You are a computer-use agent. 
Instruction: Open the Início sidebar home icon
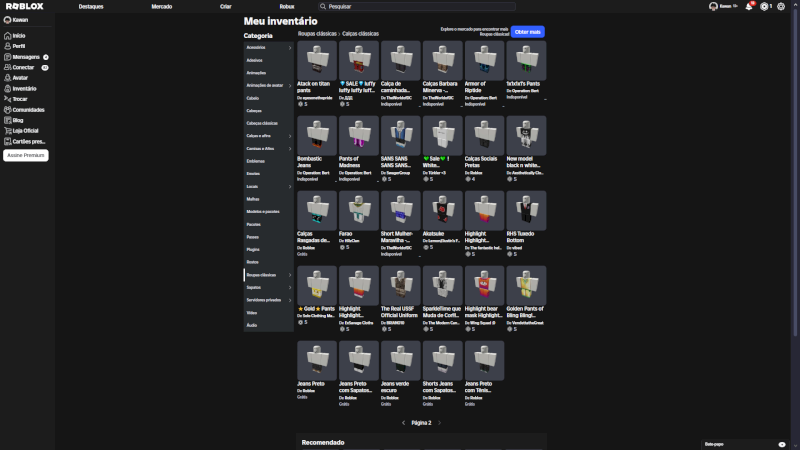pyautogui.click(x=8, y=36)
